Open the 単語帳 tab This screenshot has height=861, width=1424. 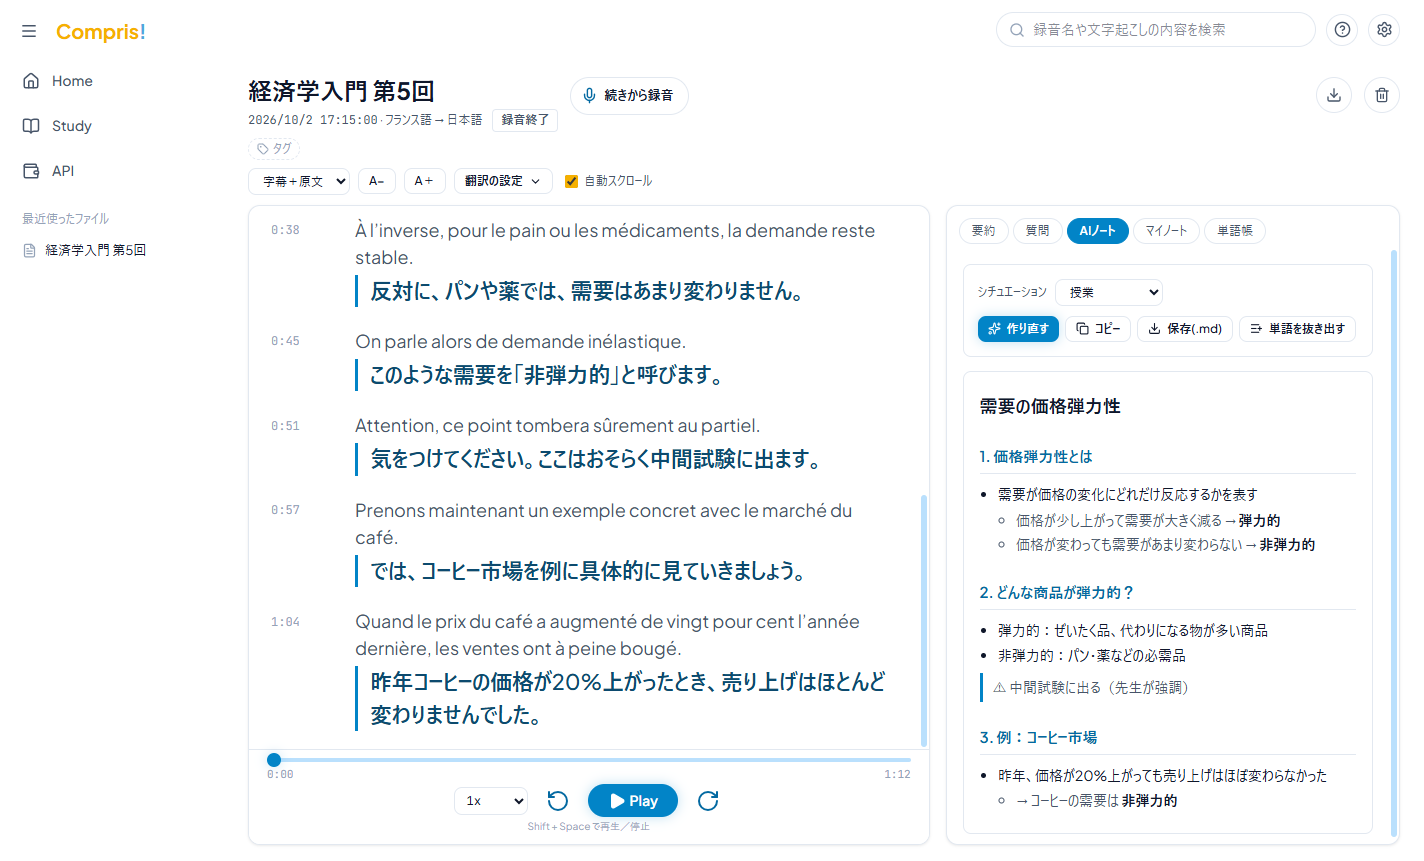coord(1235,231)
